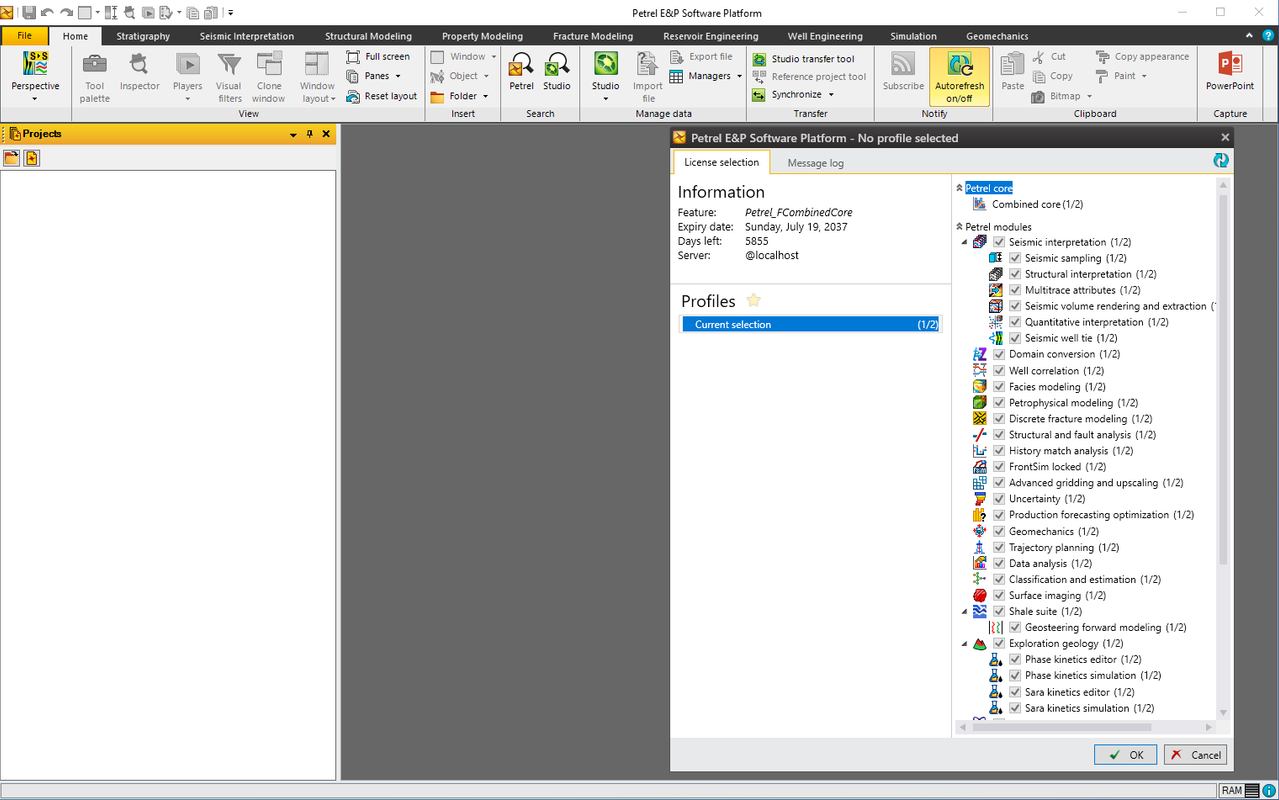Open Petrel search

521,72
